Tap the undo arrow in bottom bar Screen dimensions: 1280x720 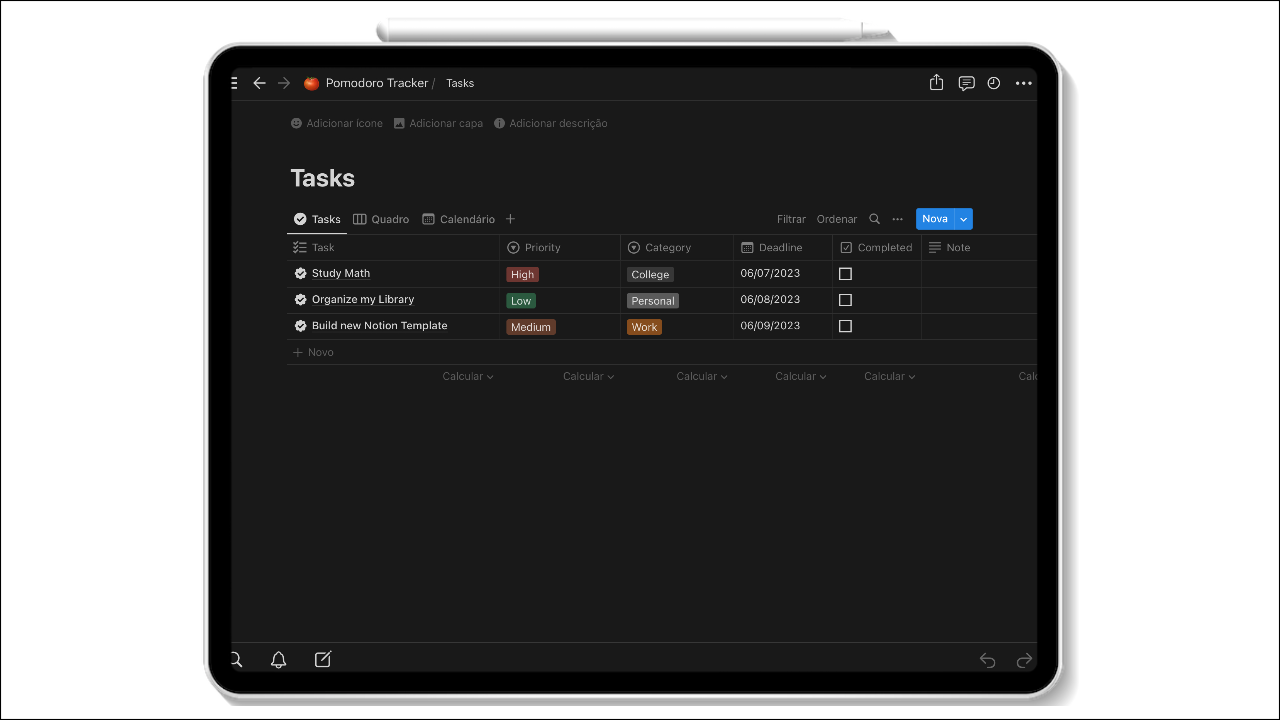[987, 660]
